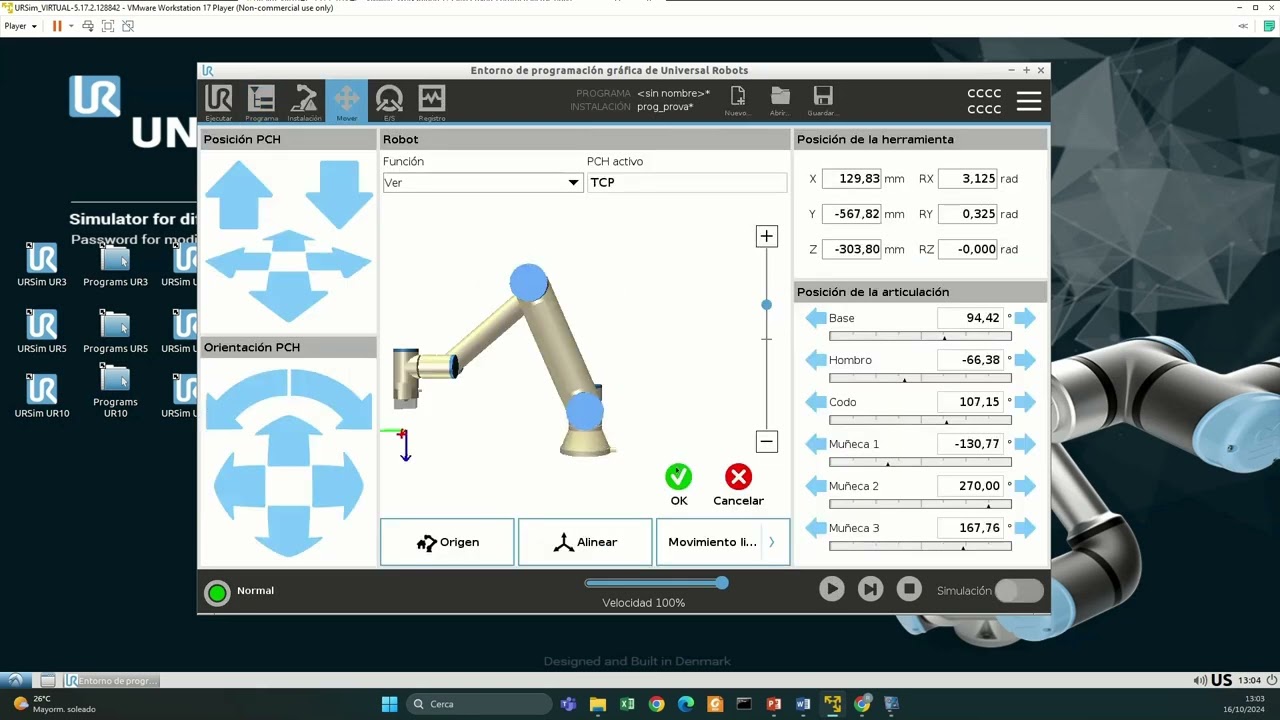Viewport: 1280px width, 720px height.
Task: Click the Normal robot status indicator
Action: tap(217, 592)
